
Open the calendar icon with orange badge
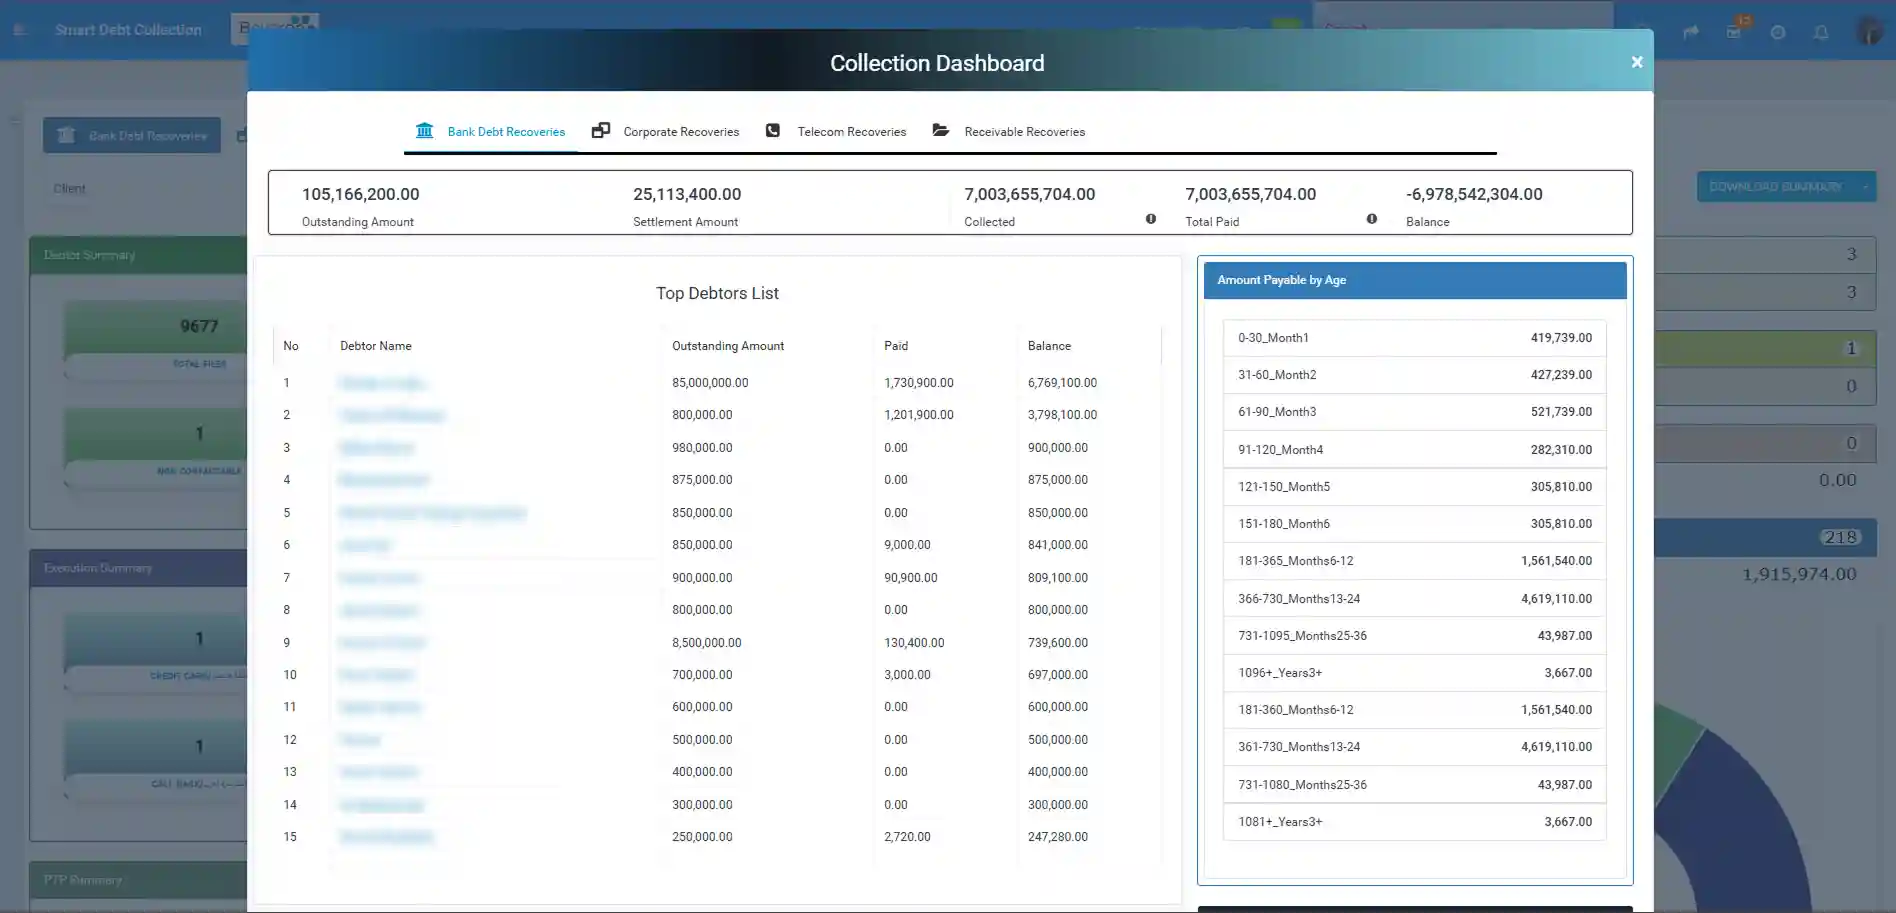[1735, 30]
